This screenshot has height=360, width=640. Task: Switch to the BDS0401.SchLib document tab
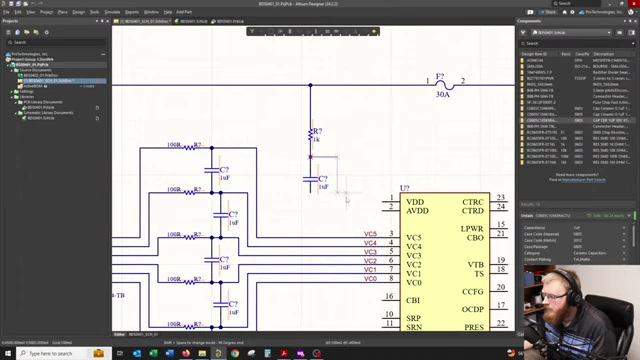[191, 21]
